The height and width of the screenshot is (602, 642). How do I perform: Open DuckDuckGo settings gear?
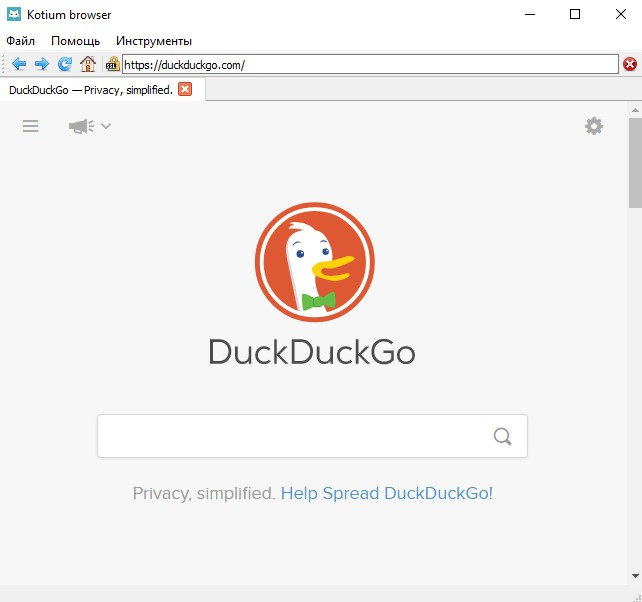pyautogui.click(x=594, y=126)
